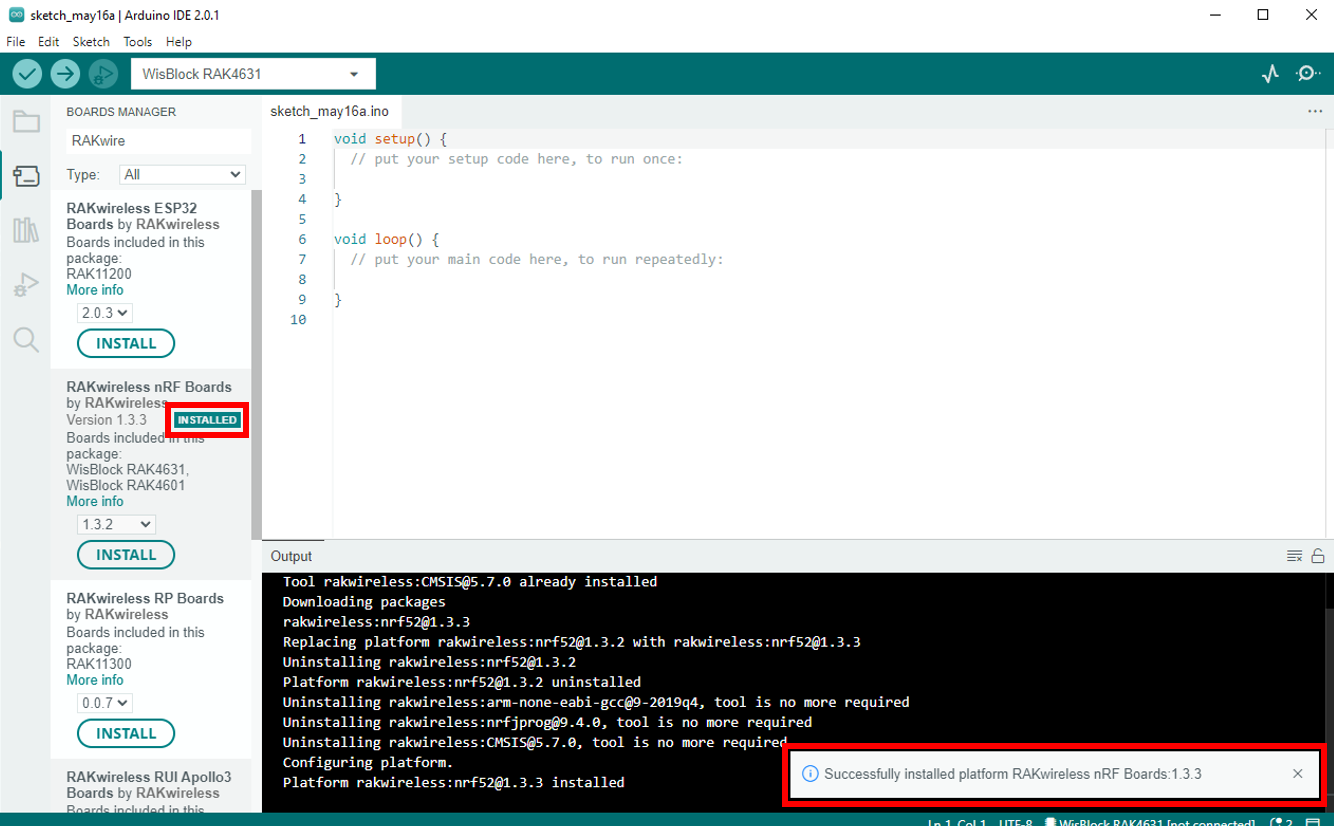The image size is (1334, 826).
Task: Install RAKwireless ESP32 Boards
Action: tap(126, 343)
